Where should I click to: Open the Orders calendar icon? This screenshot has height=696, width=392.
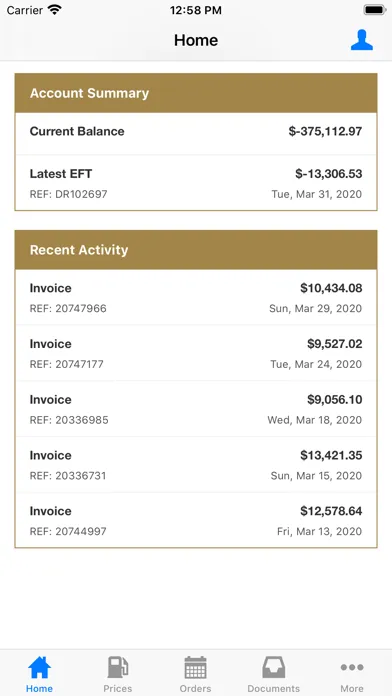[196, 668]
